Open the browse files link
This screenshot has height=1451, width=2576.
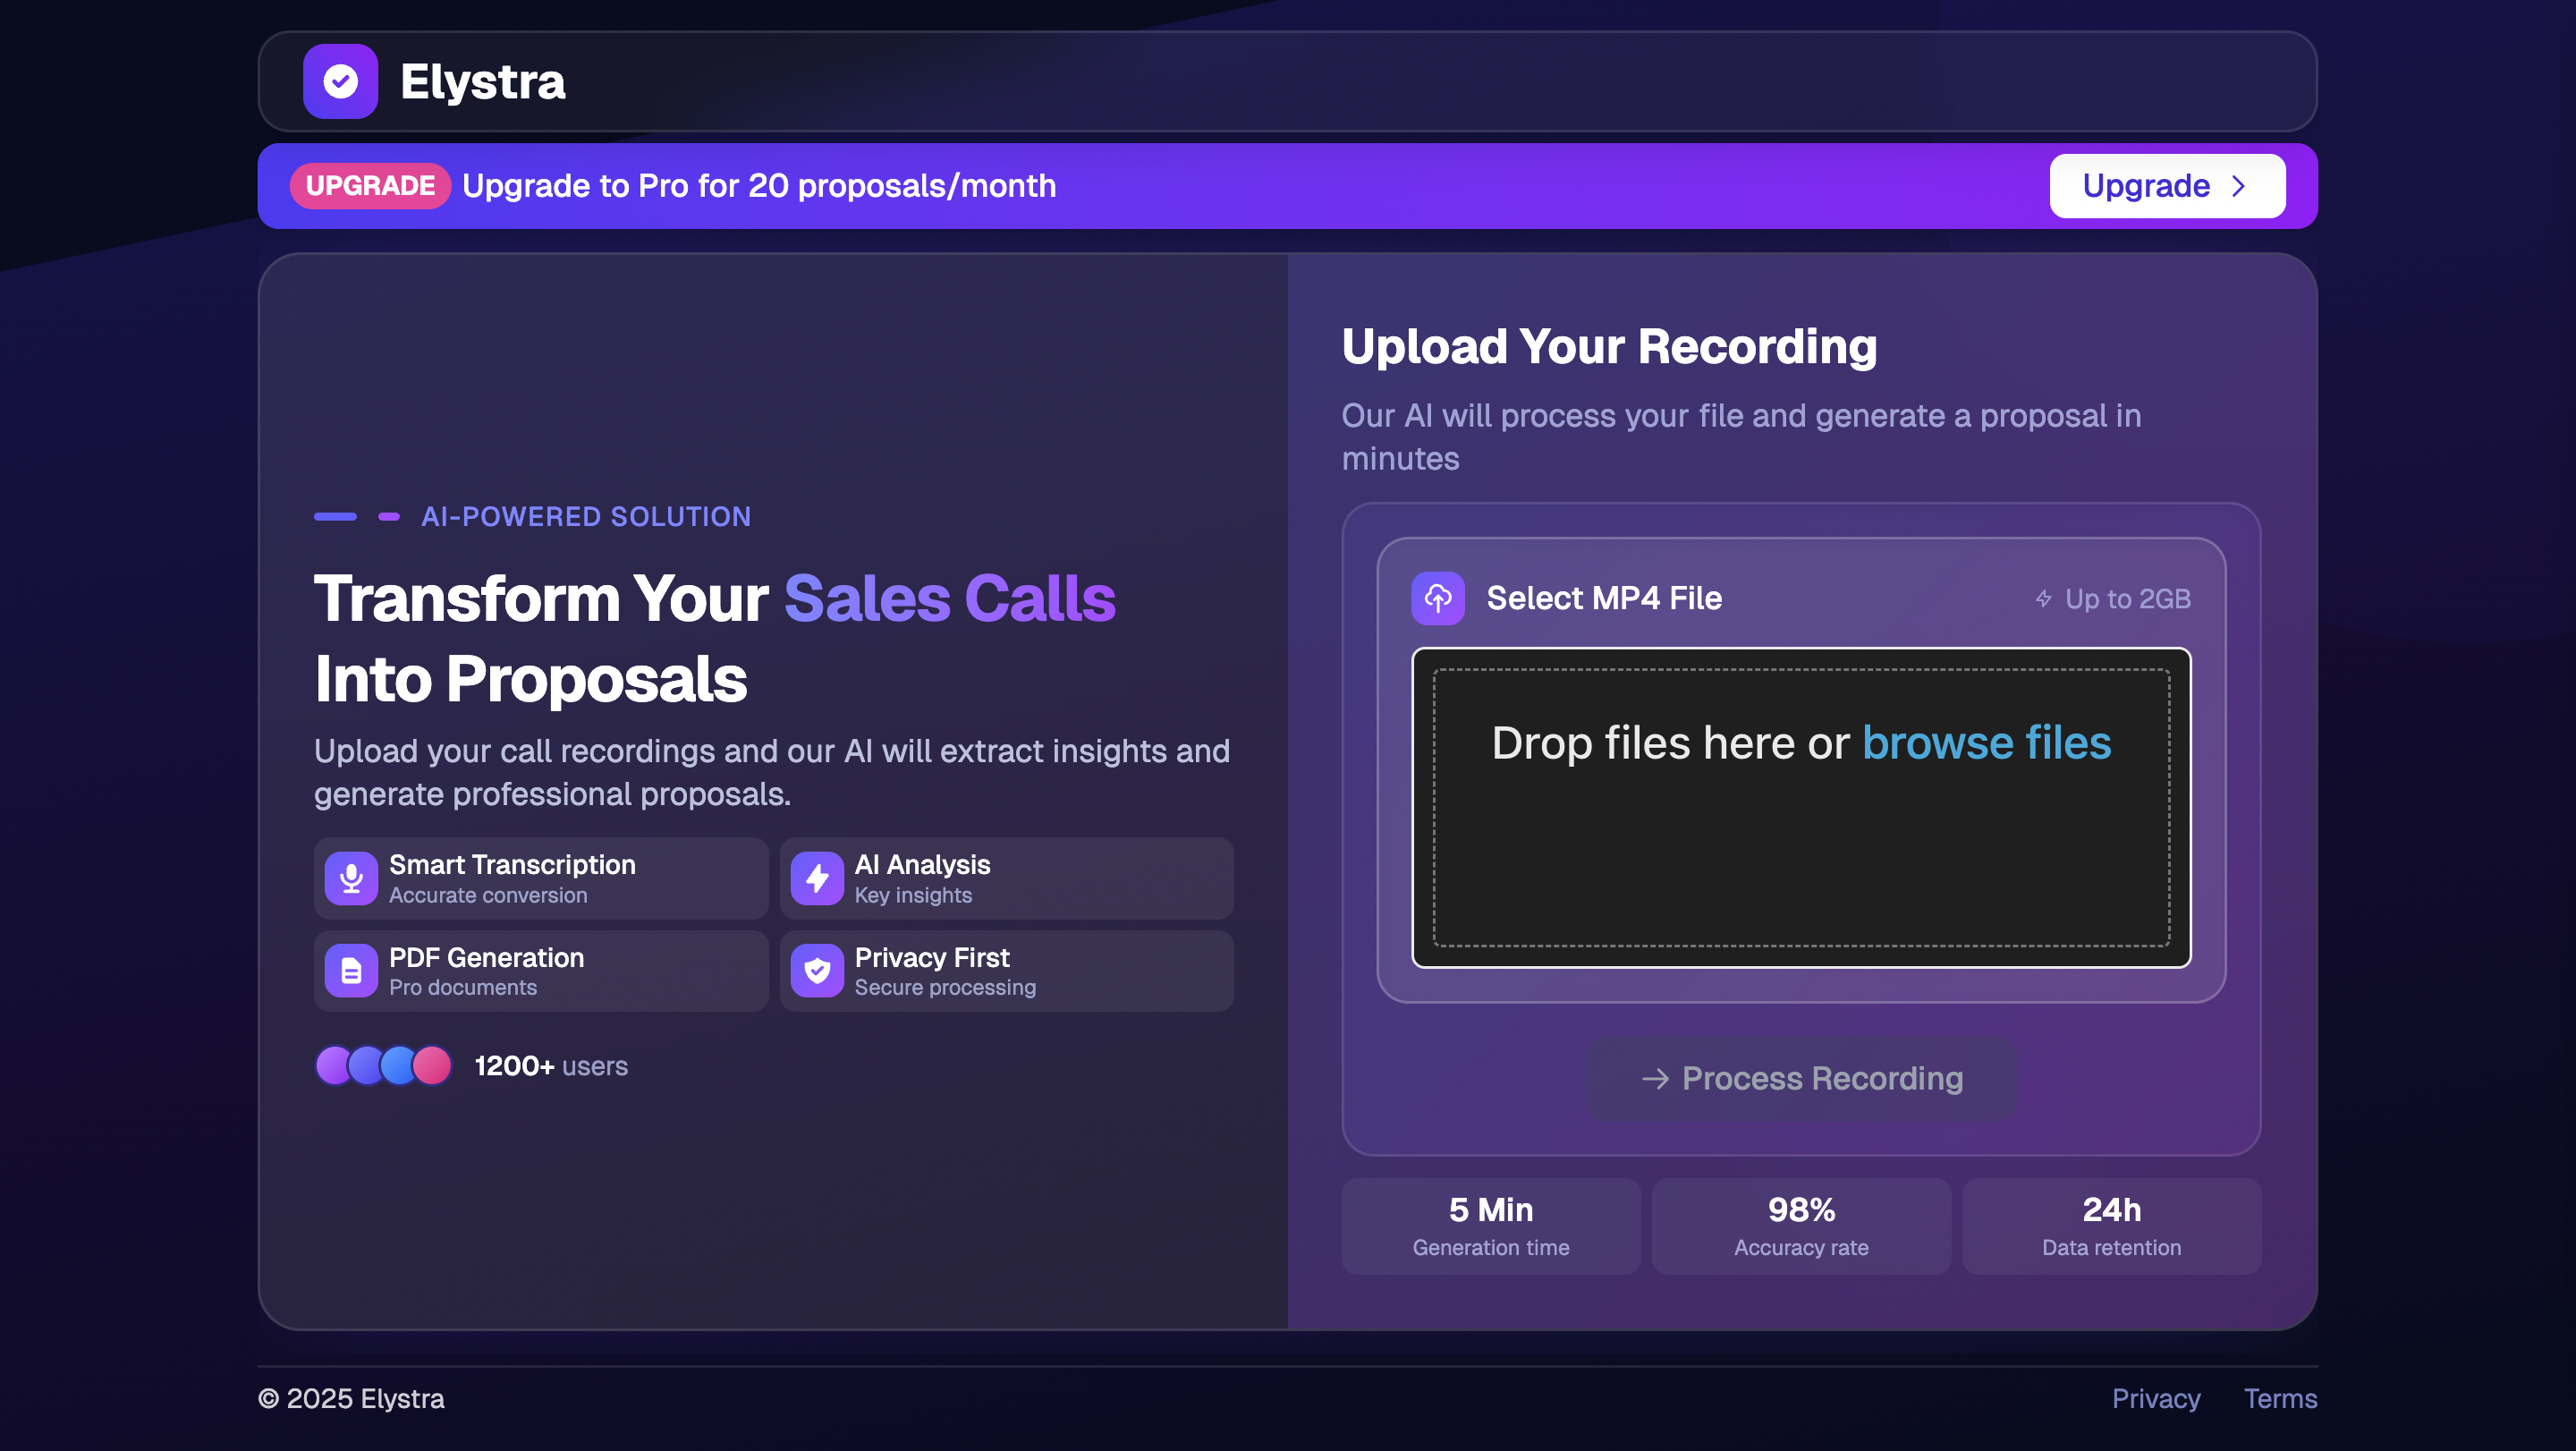coord(1986,742)
